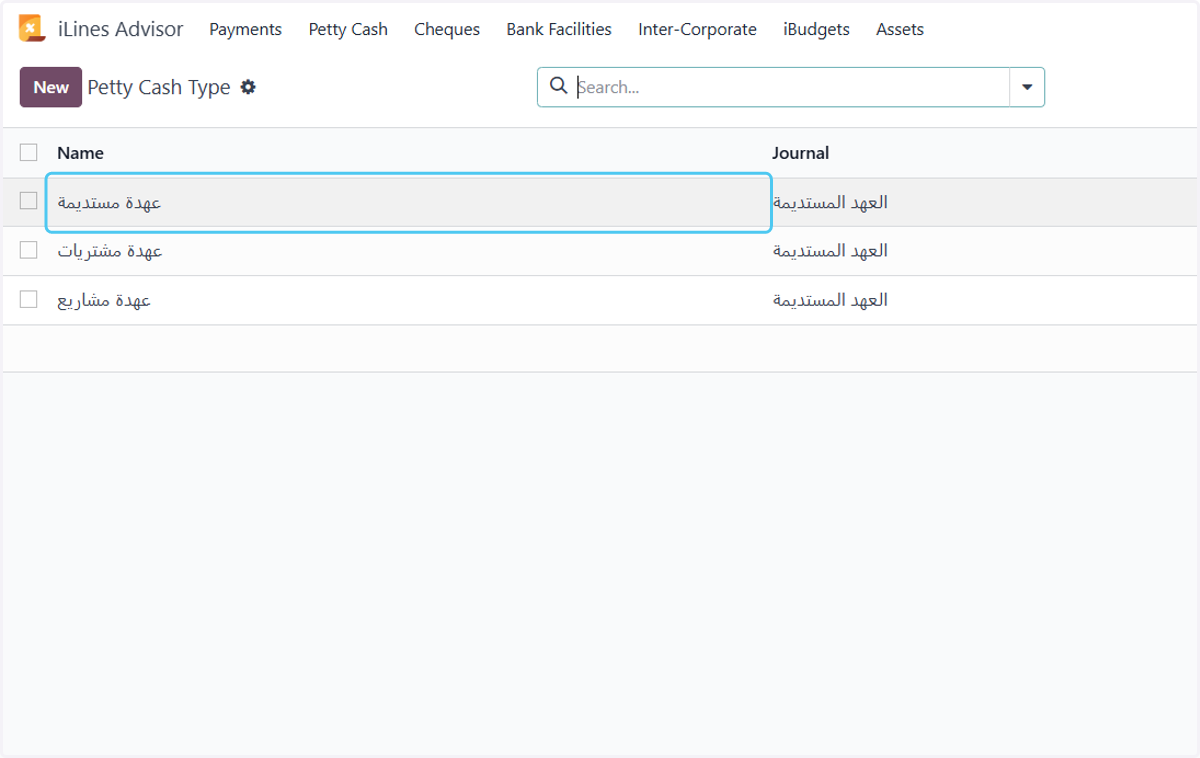Click the New button
The image size is (1200, 758).
pos(51,87)
